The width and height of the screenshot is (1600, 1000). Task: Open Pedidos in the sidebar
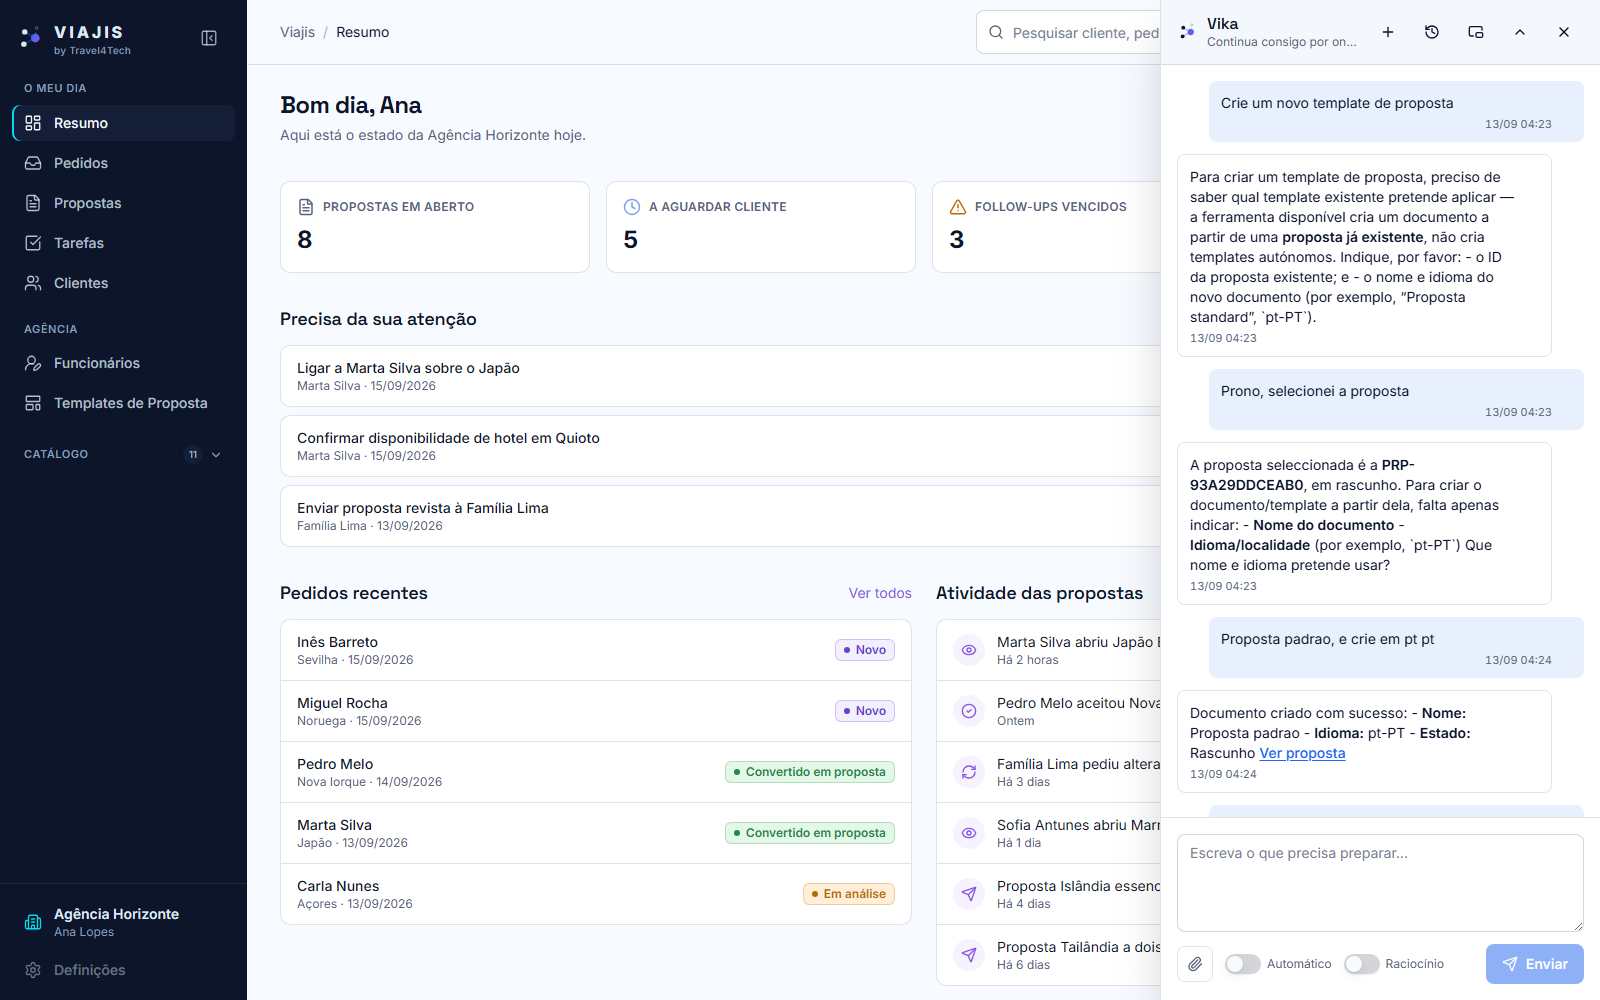point(124,163)
